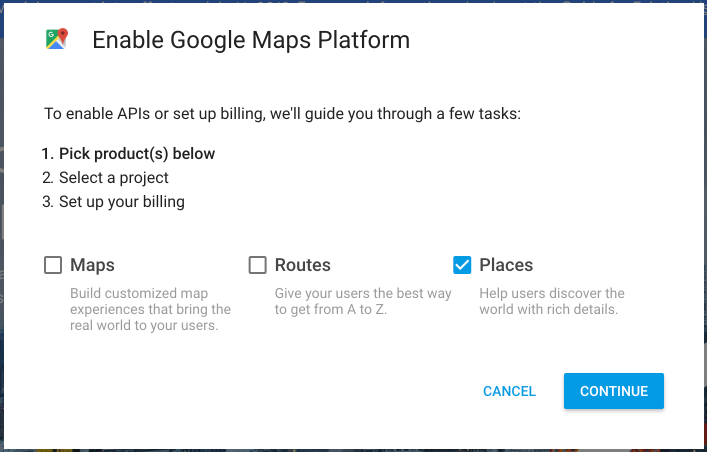Click the Google Maps logo icon

[x=56, y=40]
